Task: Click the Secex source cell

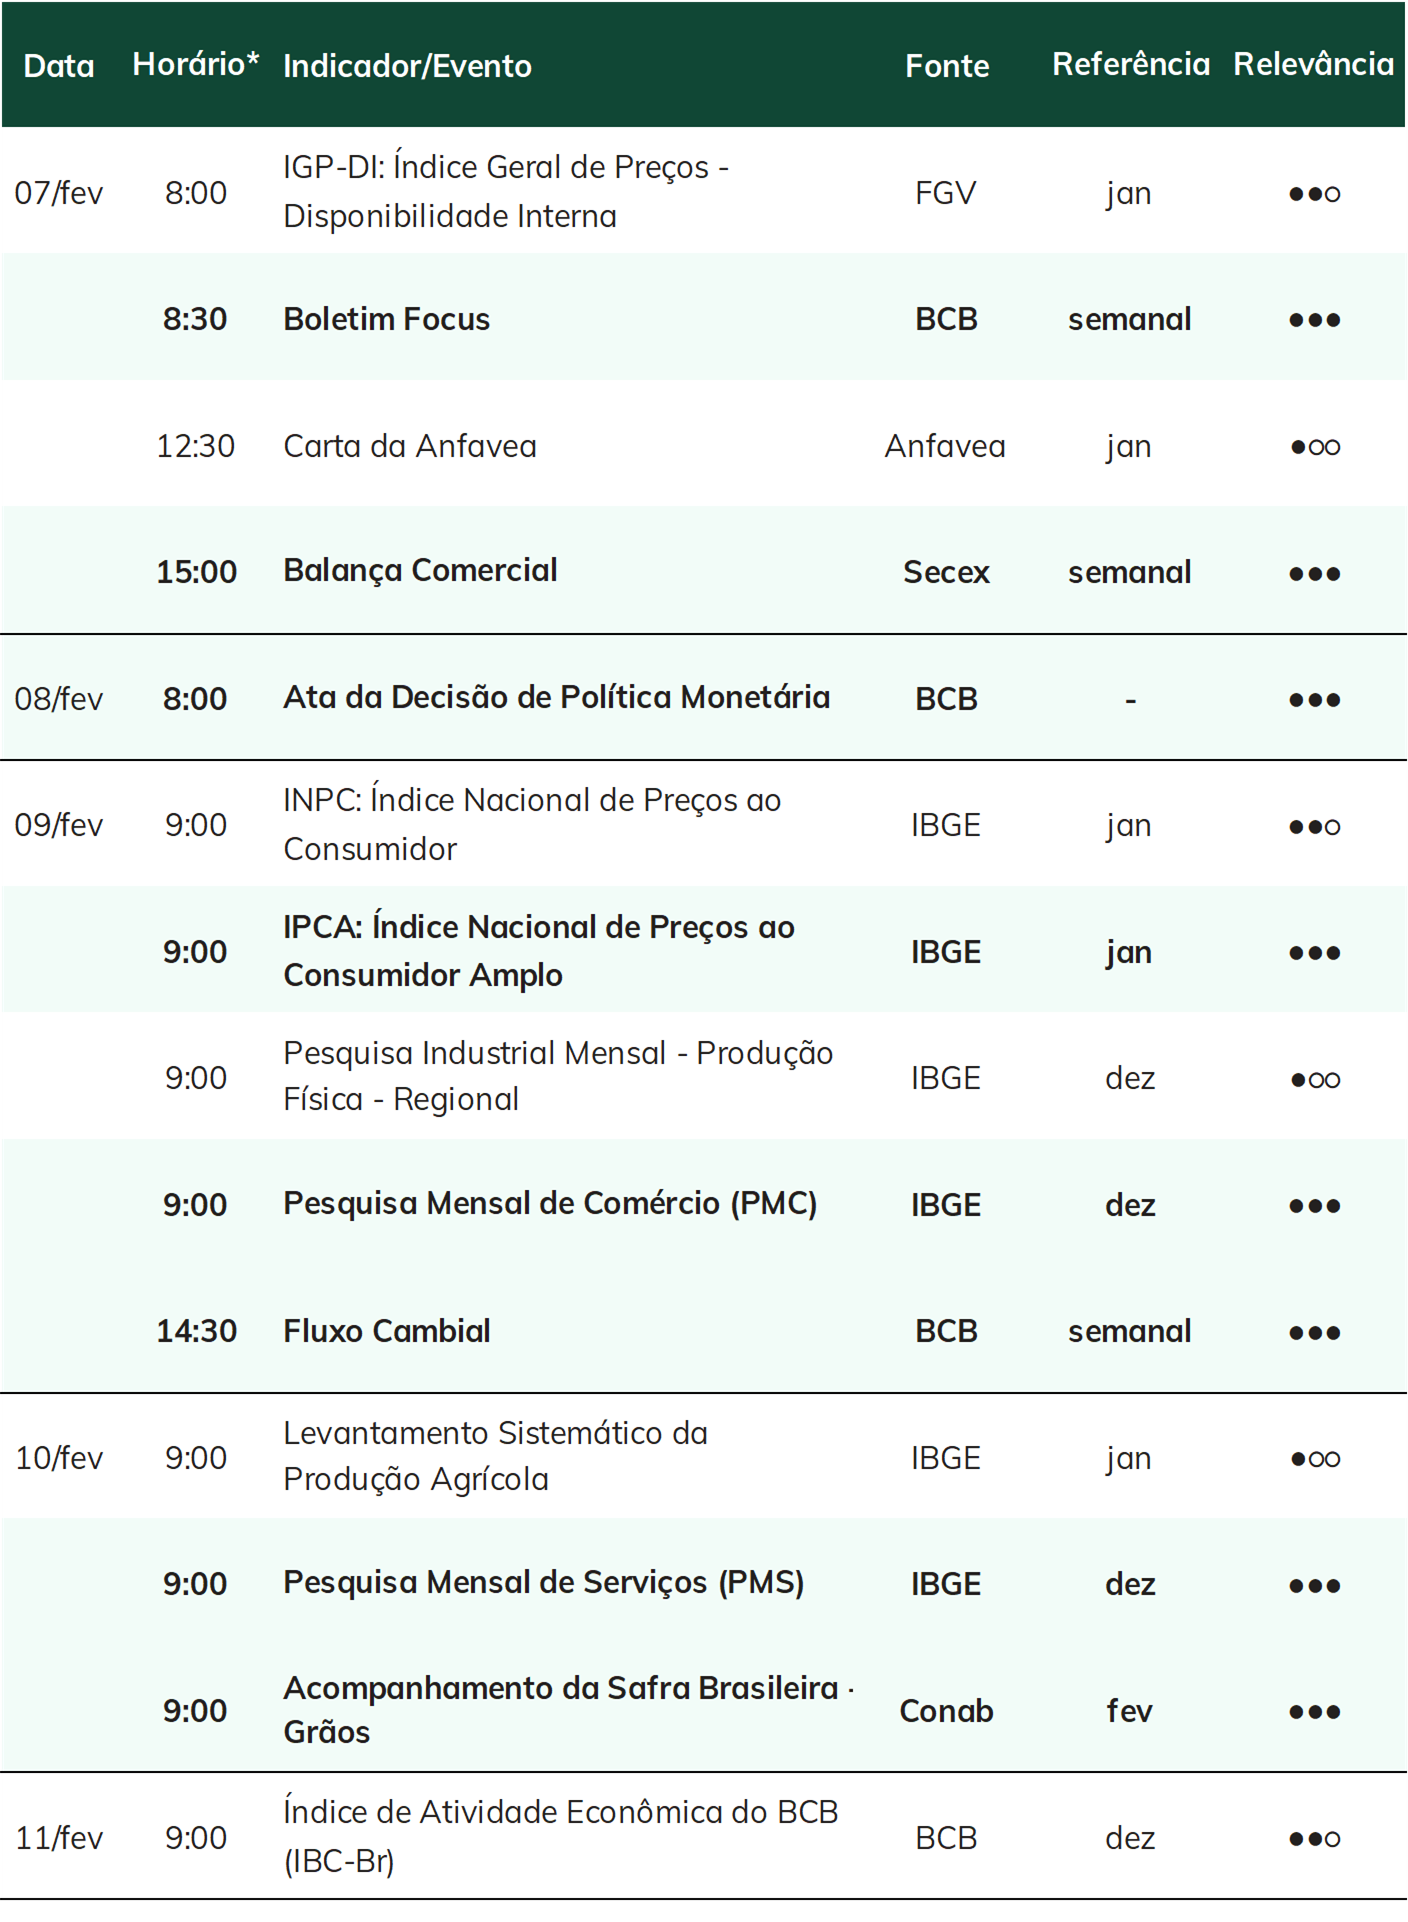Action: (x=946, y=572)
